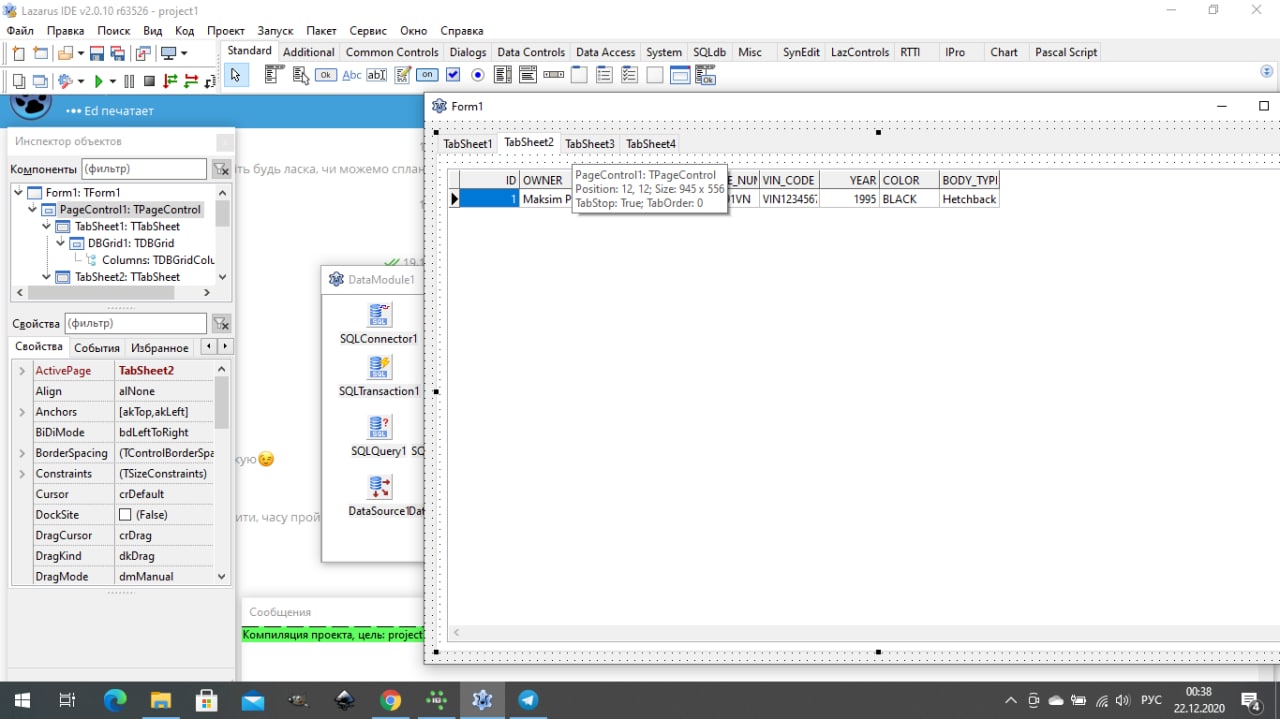Viewport: 1280px width, 719px height.
Task: Pick the TLabel 'Abc' component icon
Action: pyautogui.click(x=352, y=75)
